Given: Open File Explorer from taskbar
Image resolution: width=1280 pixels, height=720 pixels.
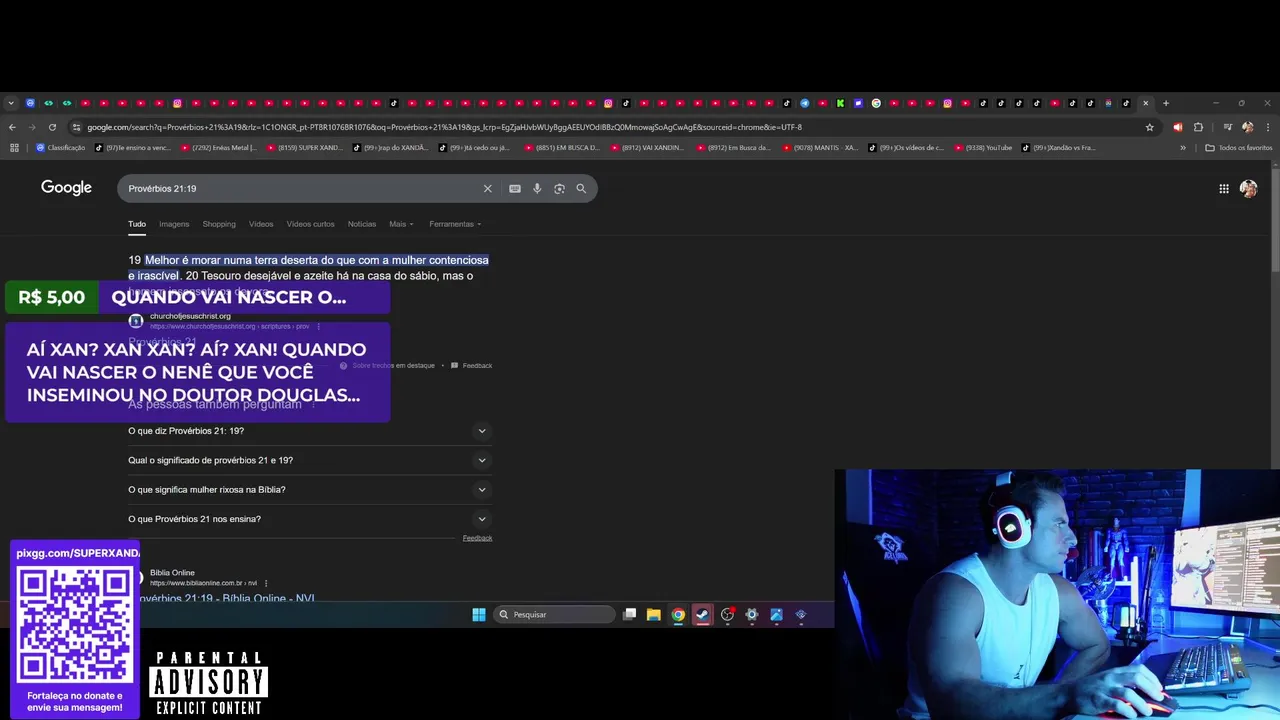Looking at the screenshot, I should (x=653, y=615).
